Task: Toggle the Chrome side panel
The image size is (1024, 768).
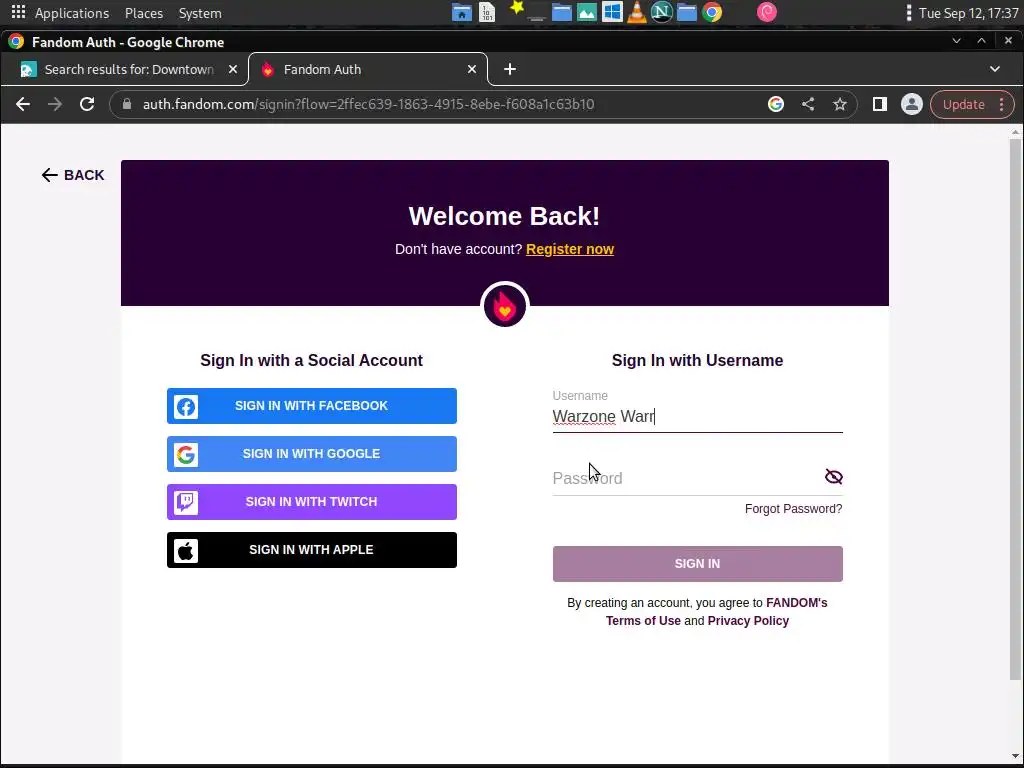Action: tap(880, 104)
